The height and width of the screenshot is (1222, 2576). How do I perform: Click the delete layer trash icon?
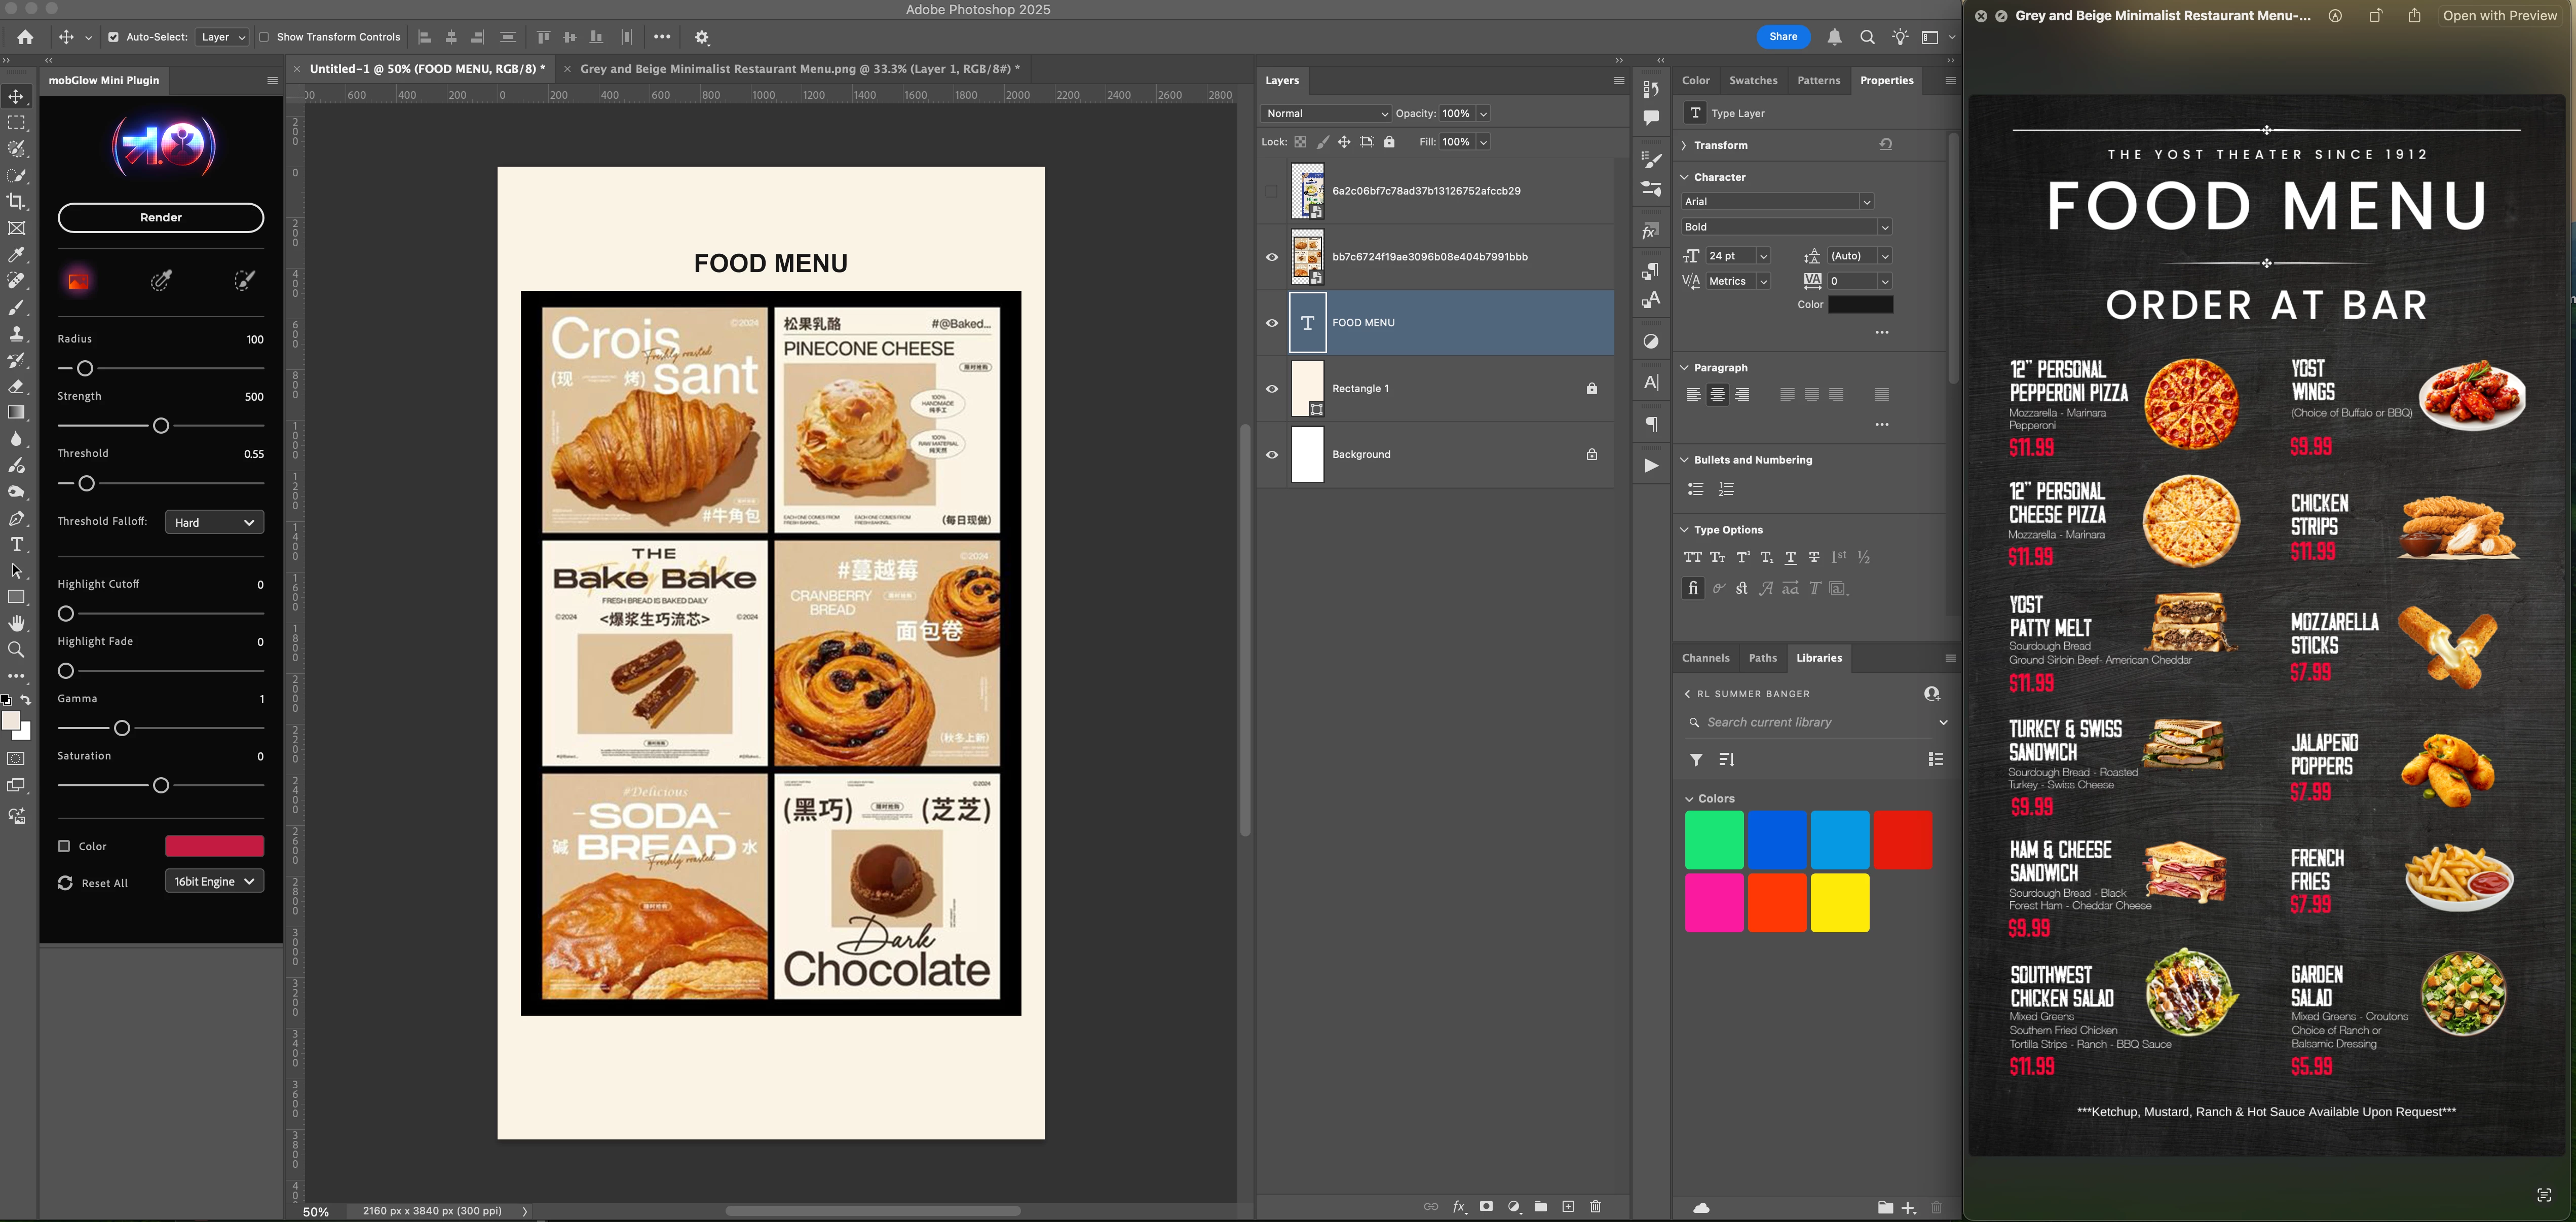[1596, 1207]
